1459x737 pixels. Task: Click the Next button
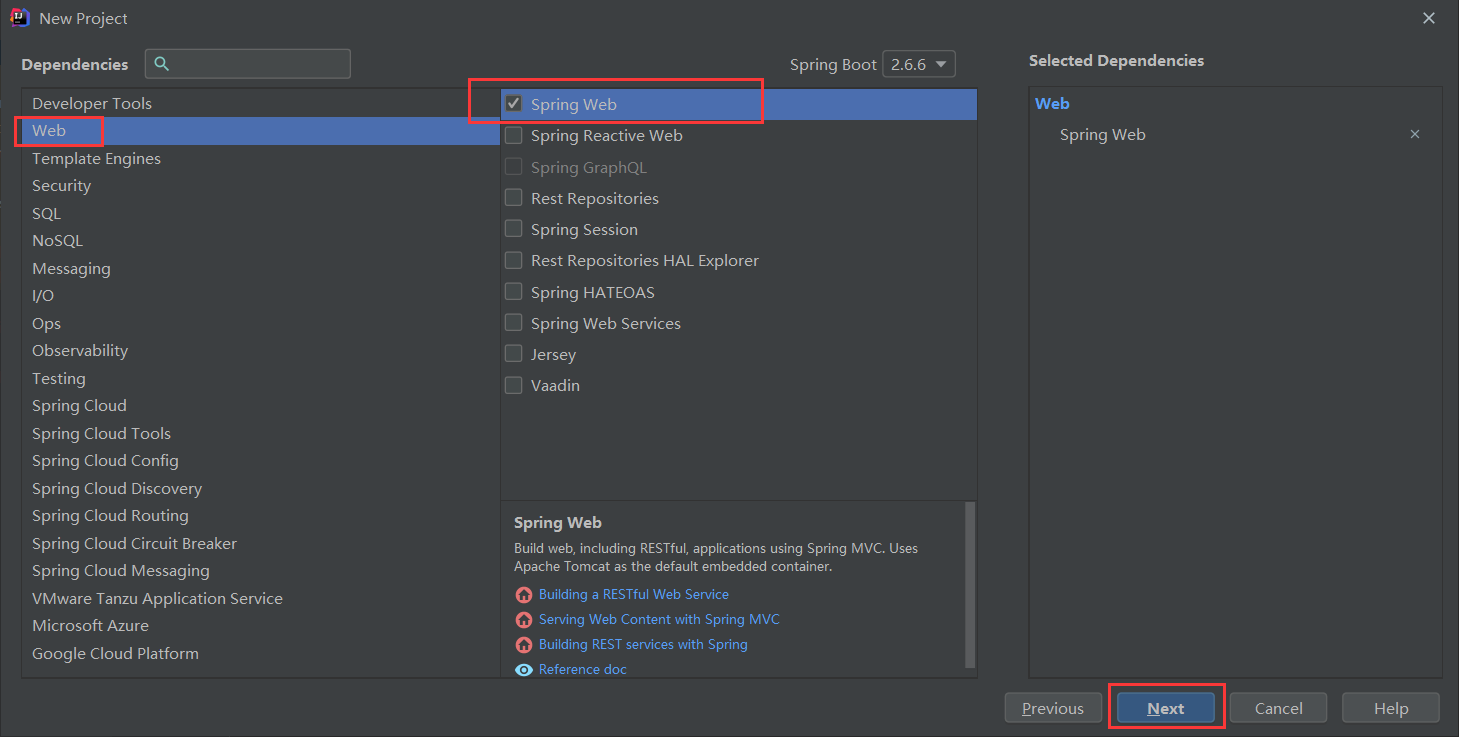[1166, 708]
